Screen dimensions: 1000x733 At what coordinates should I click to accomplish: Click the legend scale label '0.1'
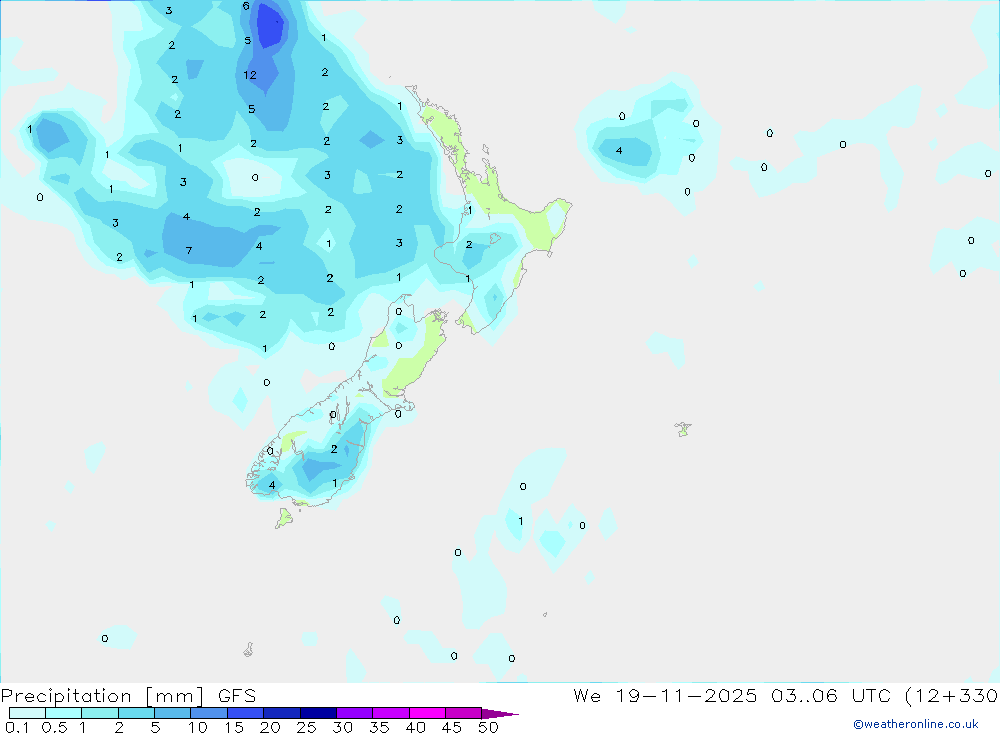tap(17, 727)
